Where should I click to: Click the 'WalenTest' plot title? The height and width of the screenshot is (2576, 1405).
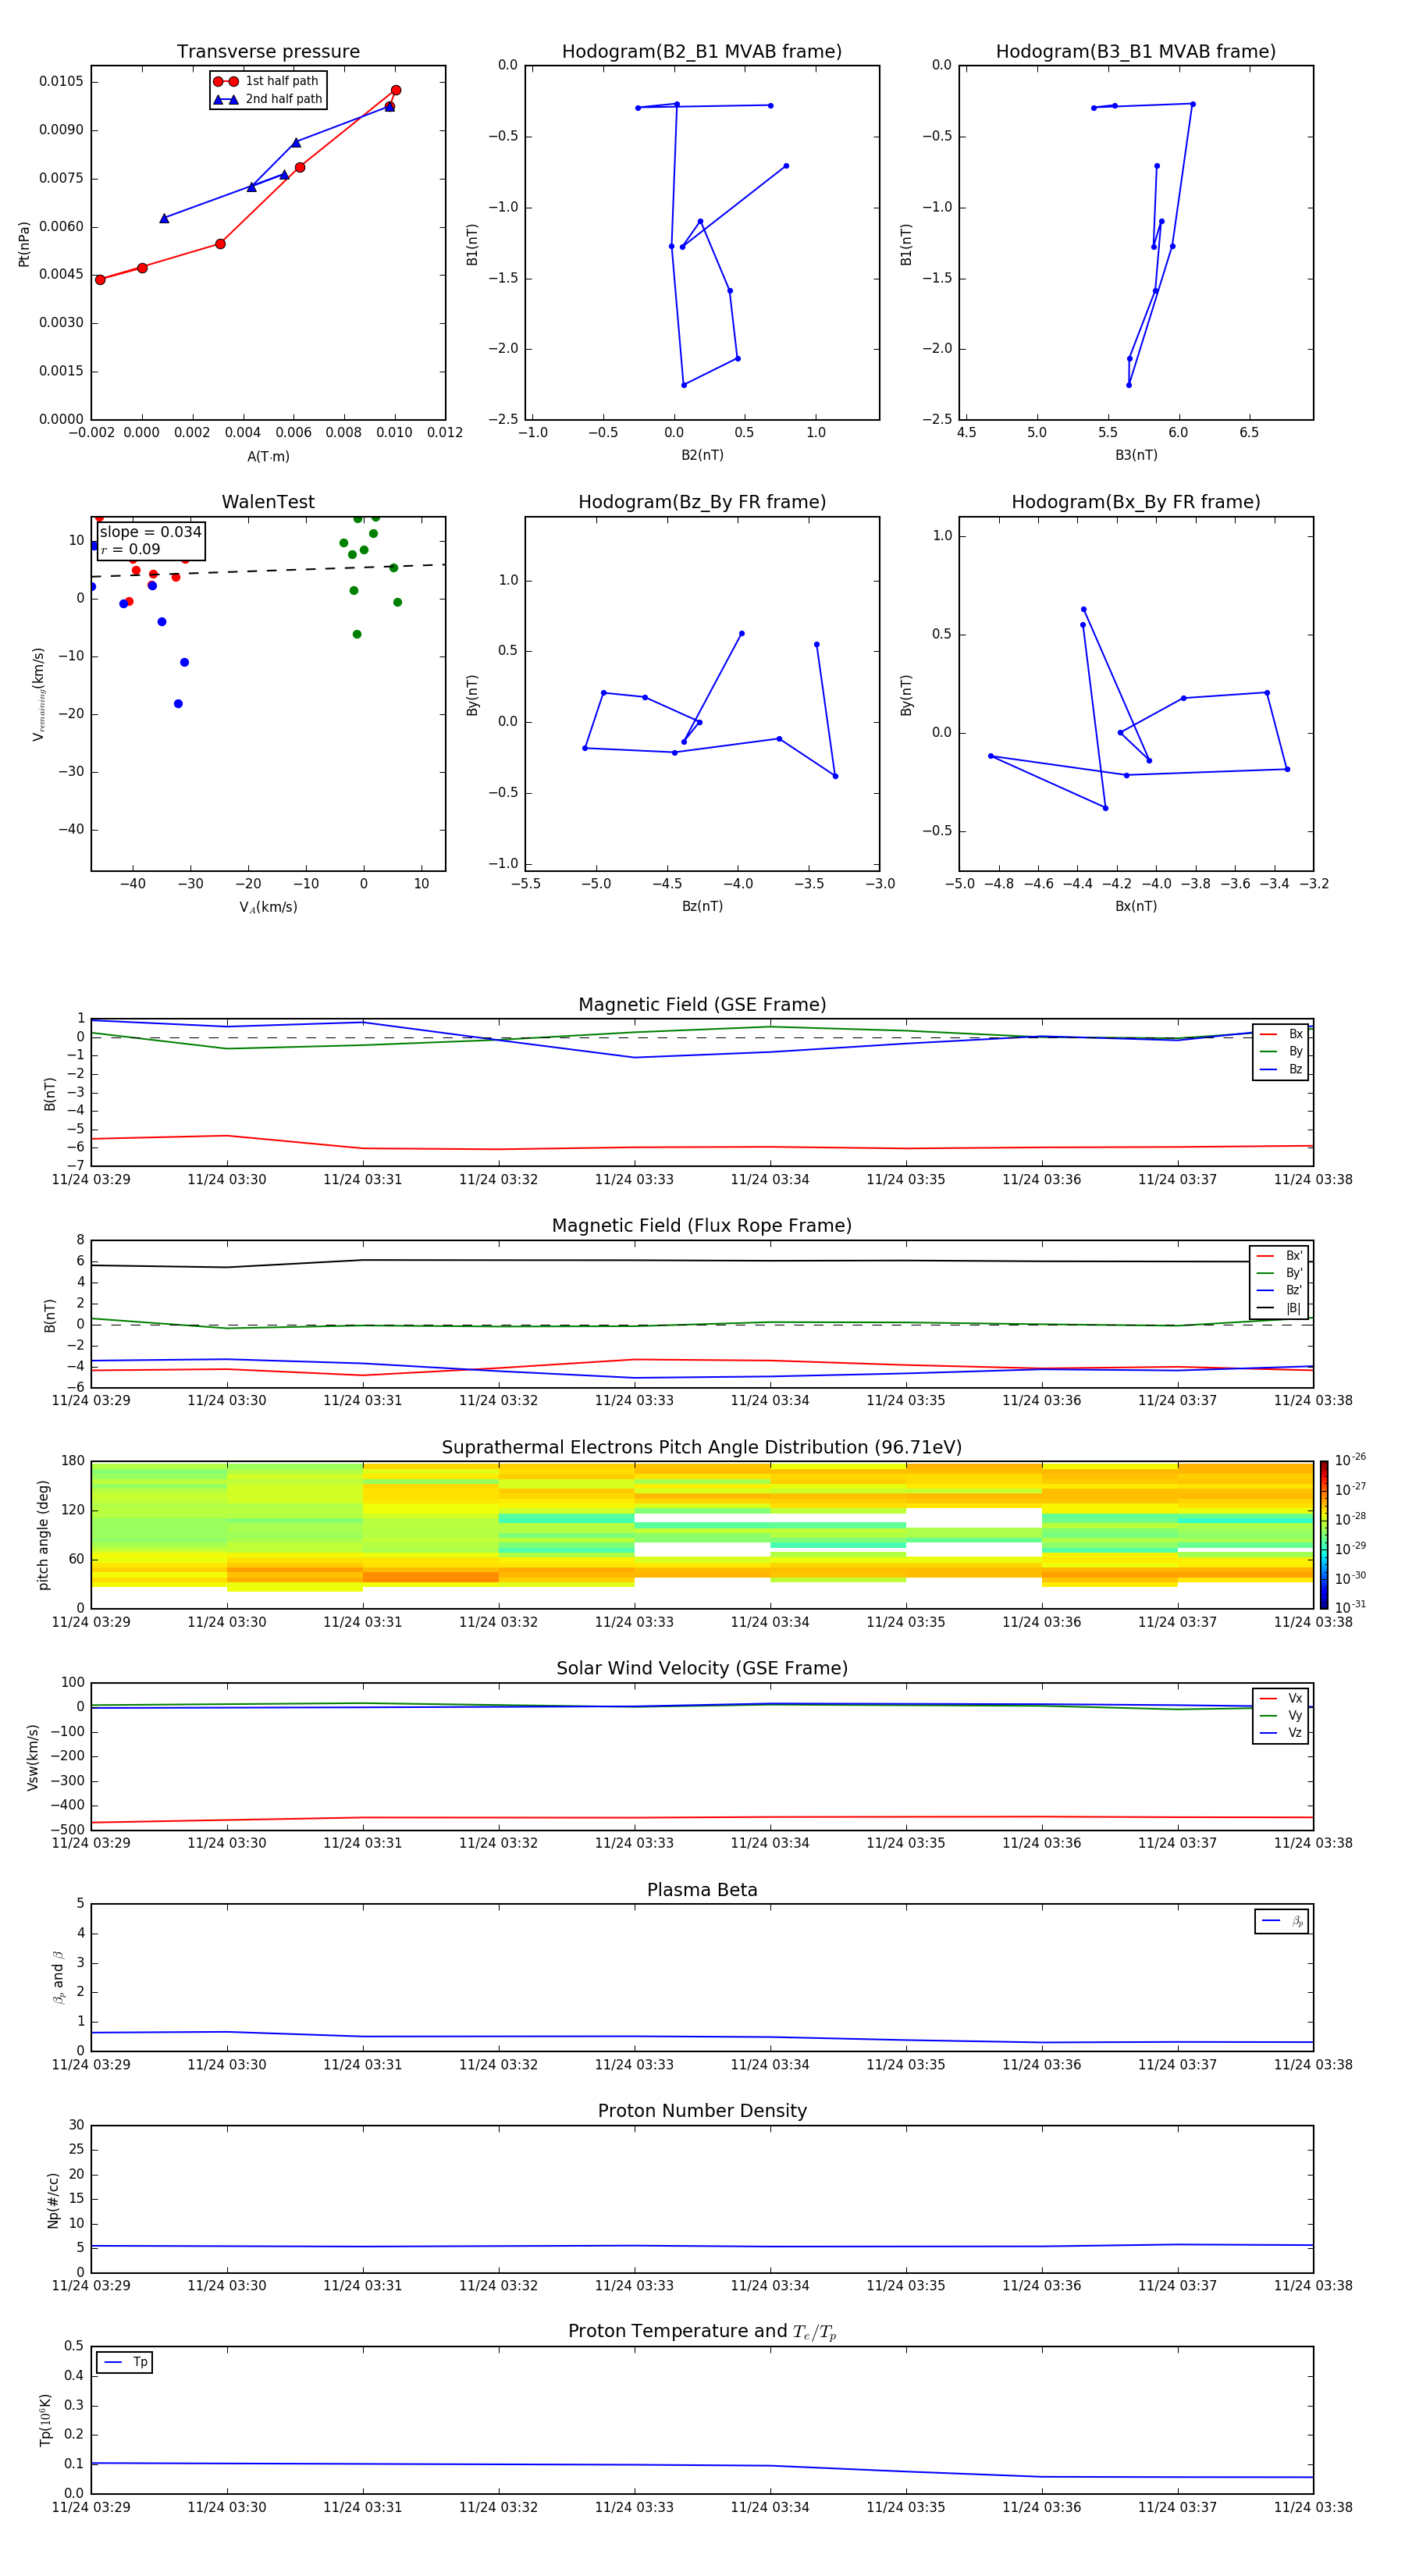[x=268, y=502]
